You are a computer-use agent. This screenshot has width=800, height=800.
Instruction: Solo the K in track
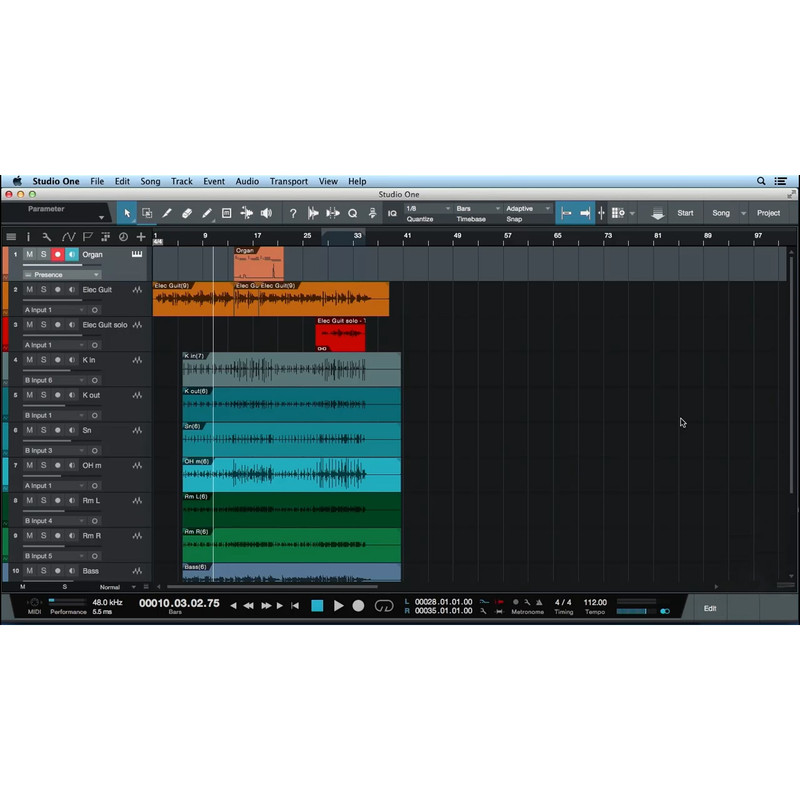(x=43, y=360)
